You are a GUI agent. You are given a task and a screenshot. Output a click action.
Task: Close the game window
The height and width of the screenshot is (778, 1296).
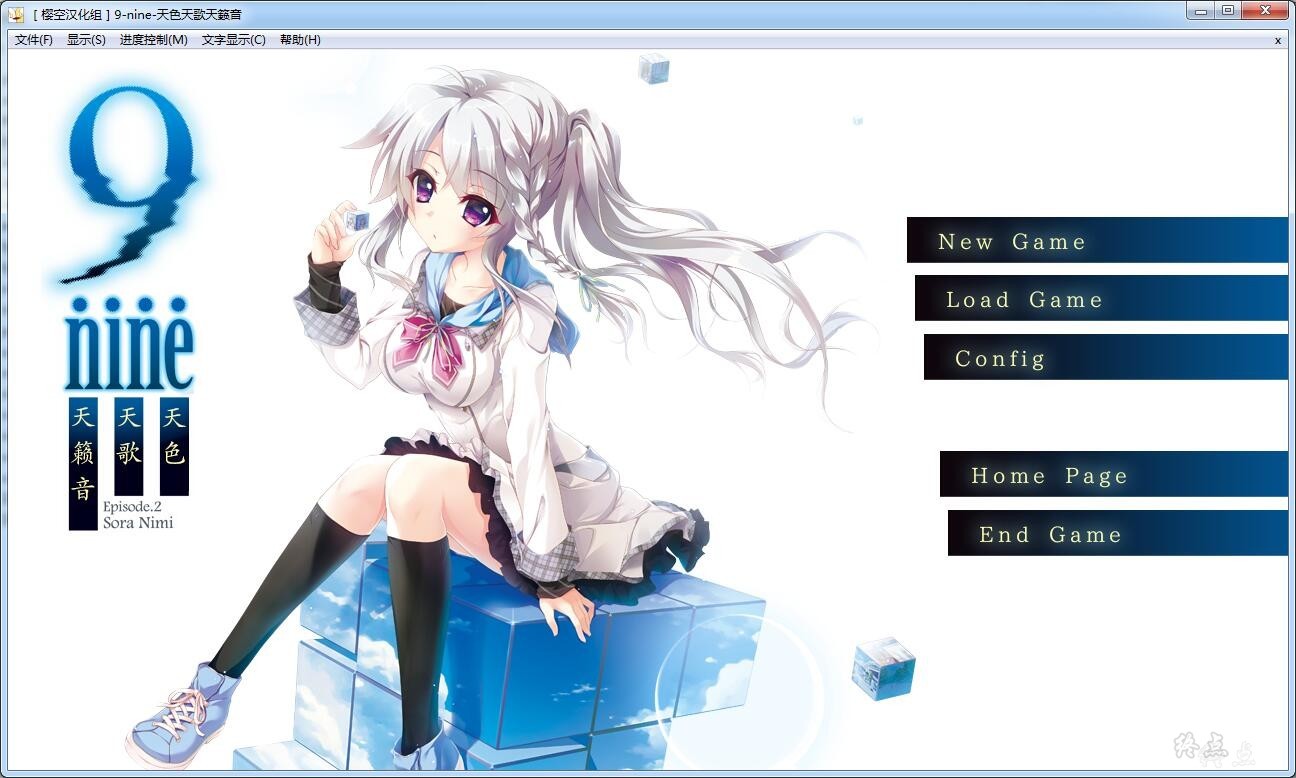1265,10
